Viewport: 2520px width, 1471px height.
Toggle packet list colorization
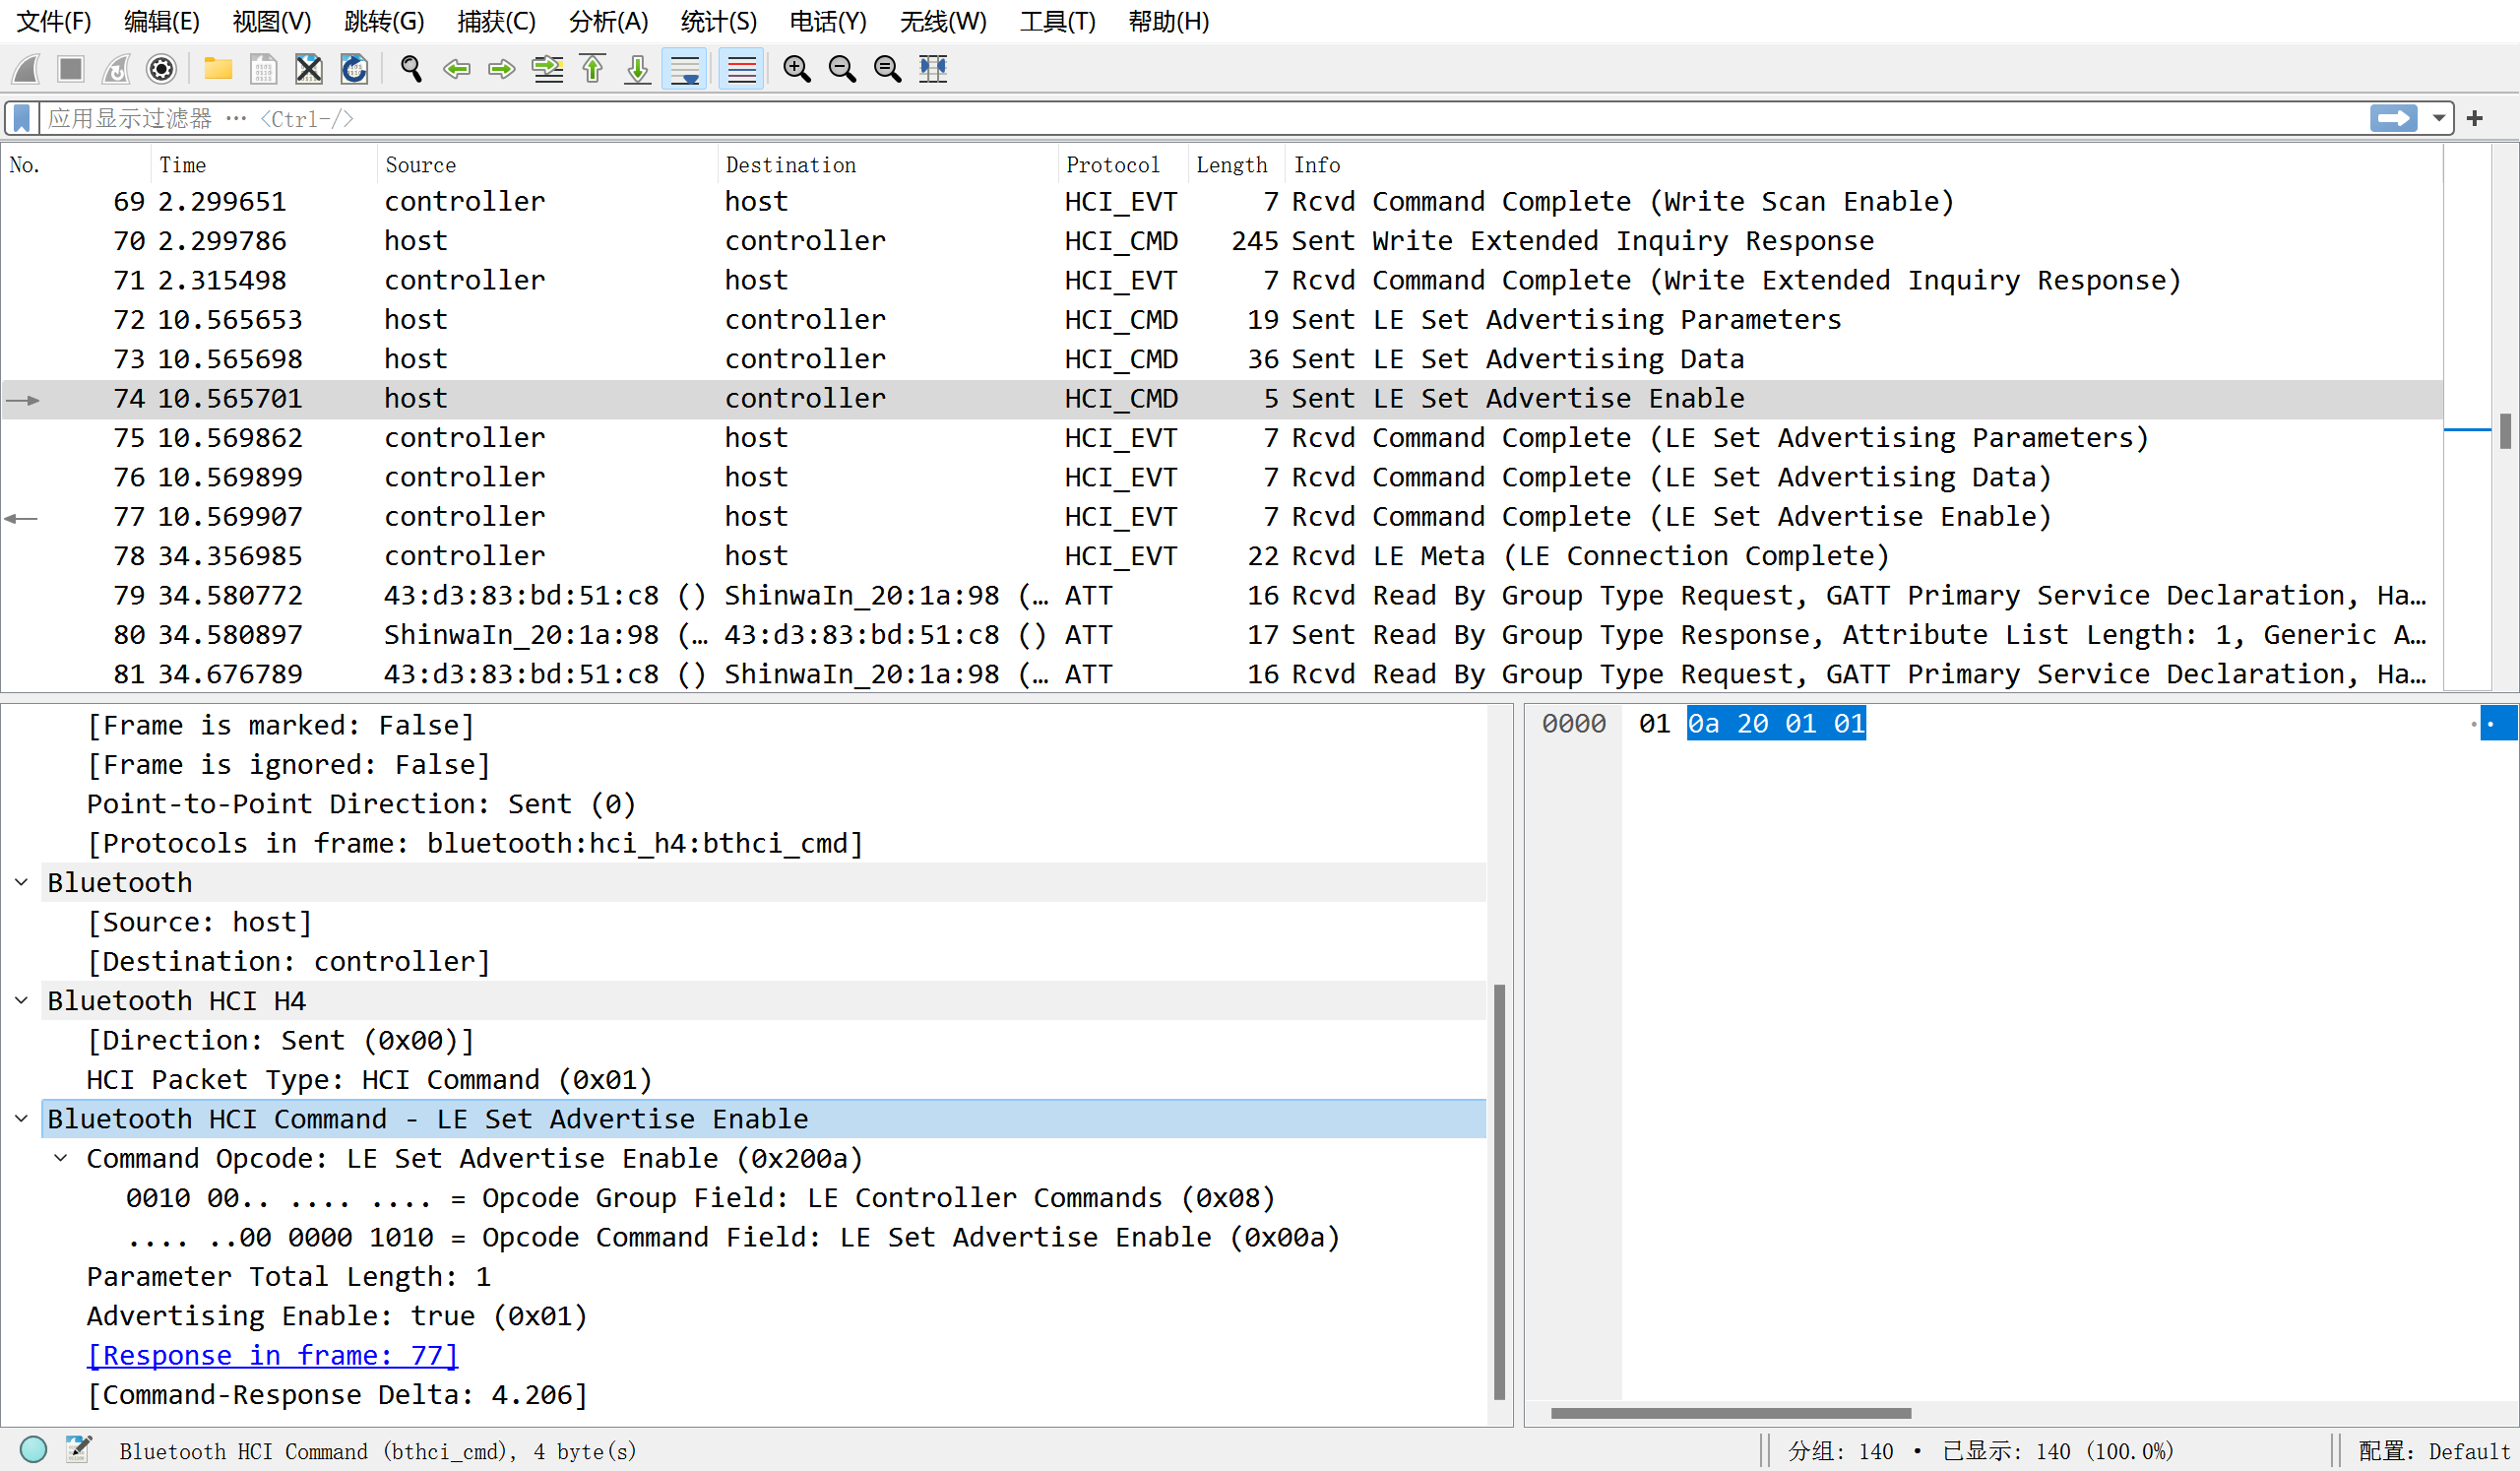click(x=741, y=69)
